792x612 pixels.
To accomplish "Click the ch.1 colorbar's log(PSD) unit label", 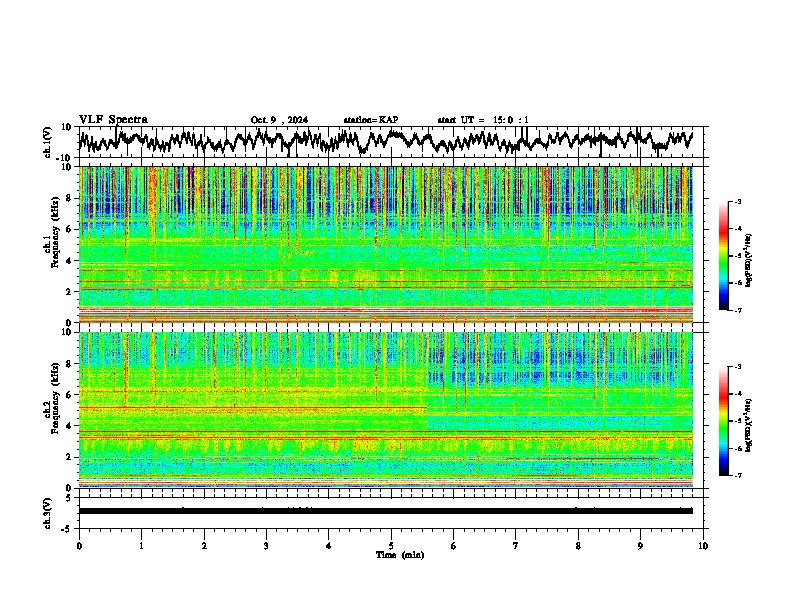I will pyautogui.click(x=749, y=260).
